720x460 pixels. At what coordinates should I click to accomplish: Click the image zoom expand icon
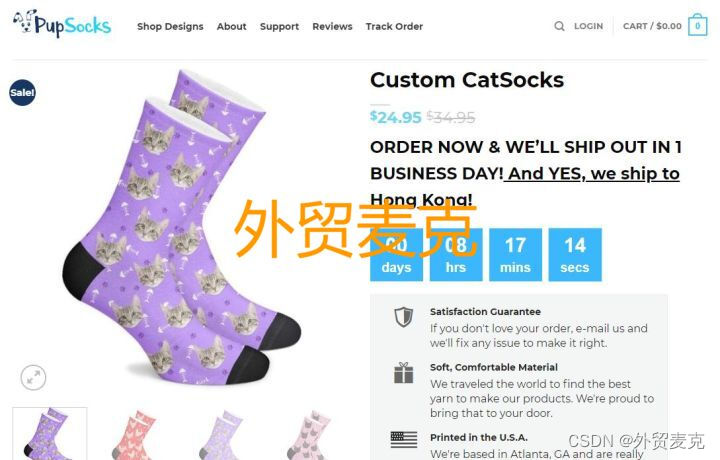pos(34,377)
